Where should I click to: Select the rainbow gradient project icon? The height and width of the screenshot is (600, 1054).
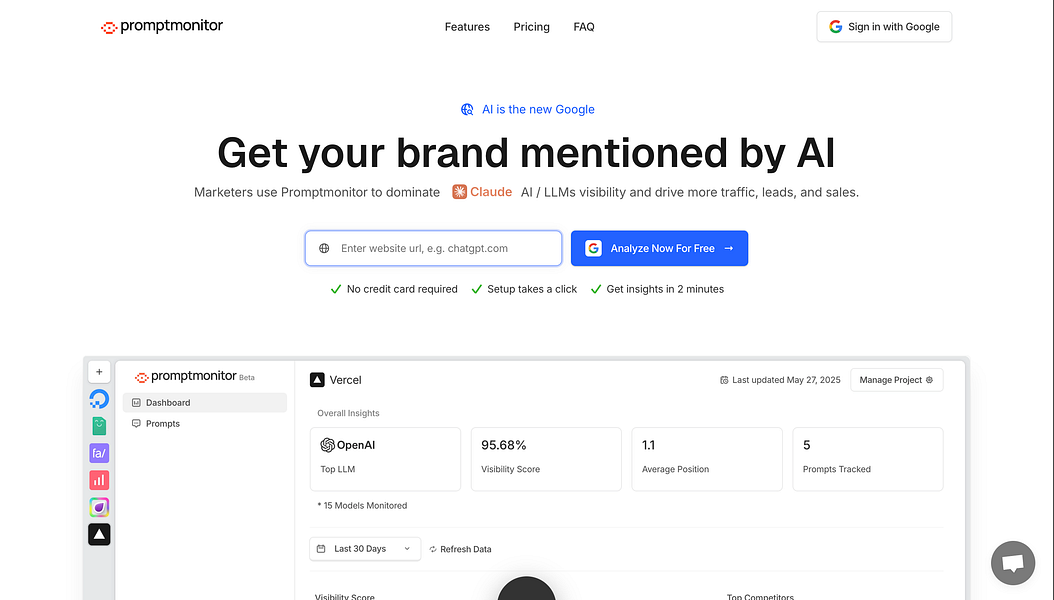click(99, 507)
